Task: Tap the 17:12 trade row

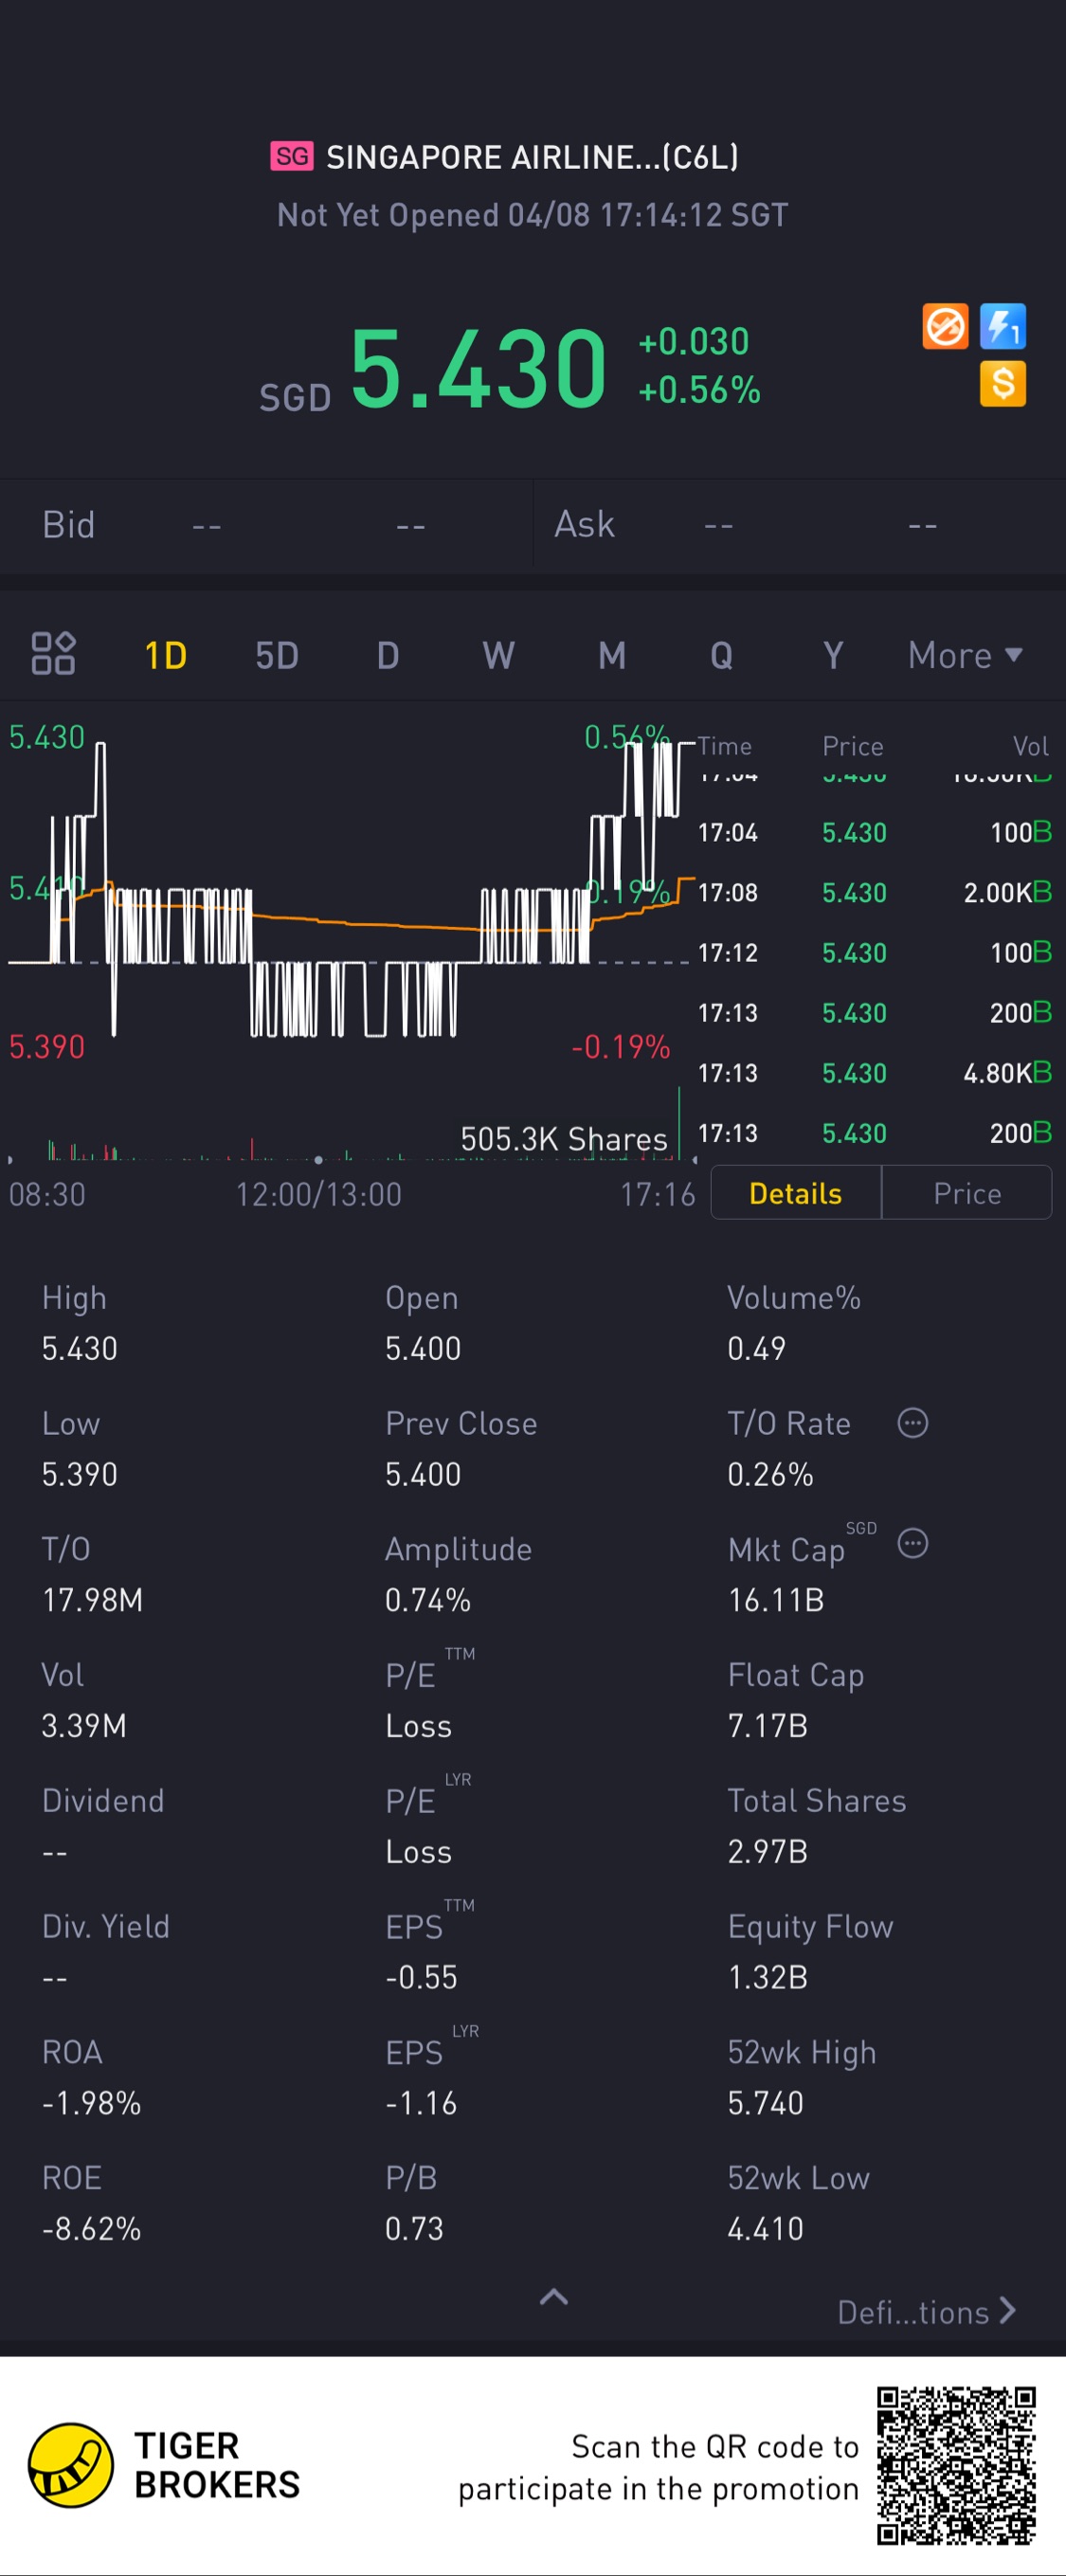Action: click(874, 952)
